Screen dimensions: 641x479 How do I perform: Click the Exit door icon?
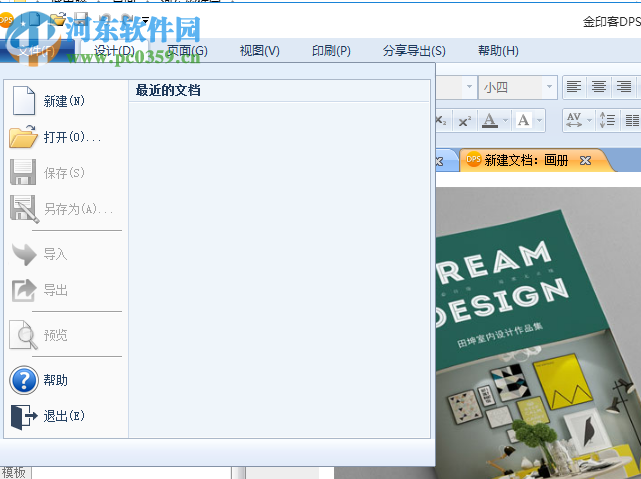(24, 416)
